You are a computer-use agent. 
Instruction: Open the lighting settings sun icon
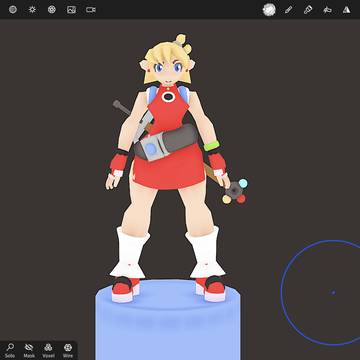pyautogui.click(x=32, y=9)
